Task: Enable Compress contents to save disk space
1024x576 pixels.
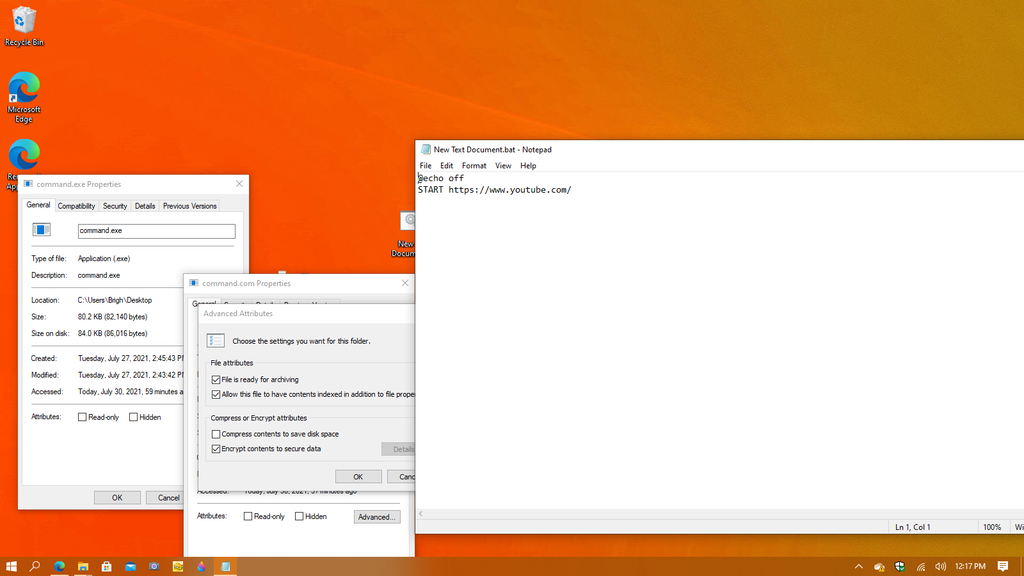Action: coord(216,434)
